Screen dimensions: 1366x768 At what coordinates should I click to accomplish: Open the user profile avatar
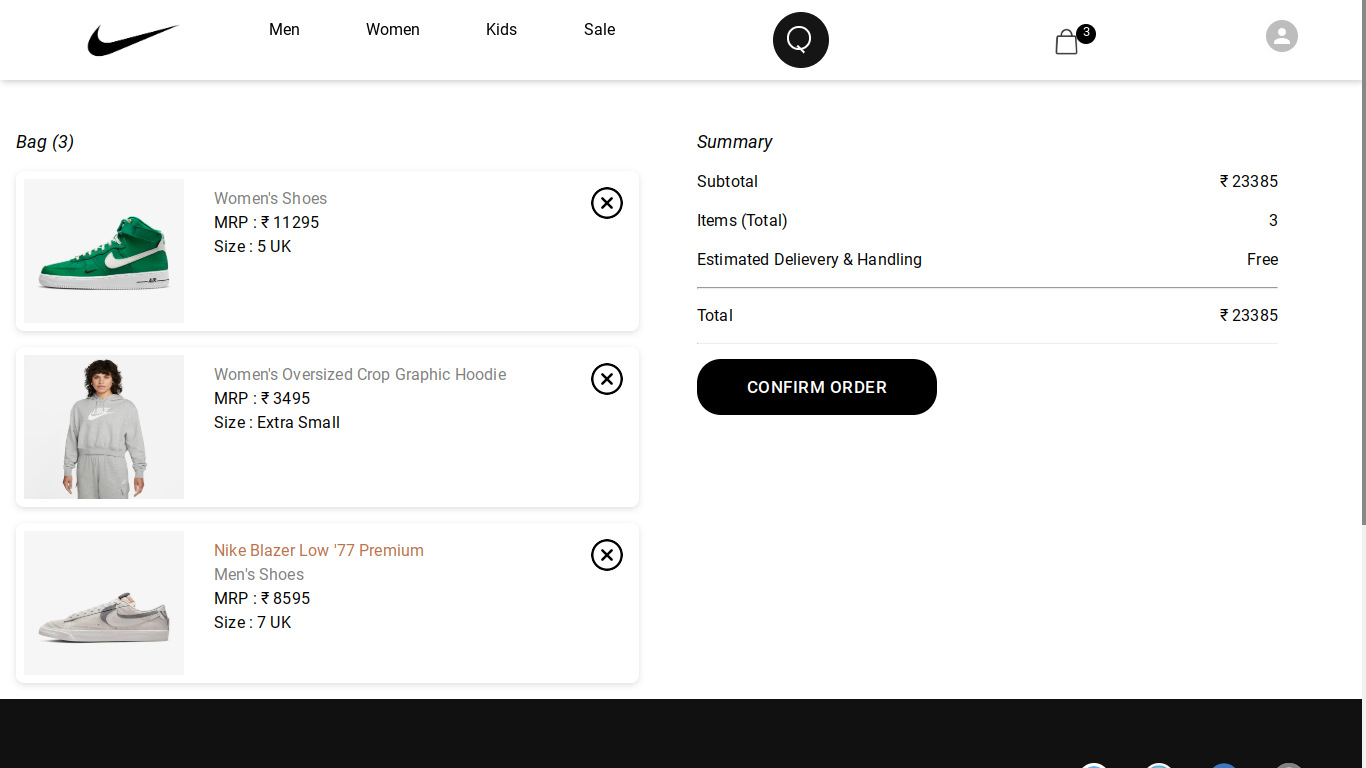click(x=1282, y=36)
